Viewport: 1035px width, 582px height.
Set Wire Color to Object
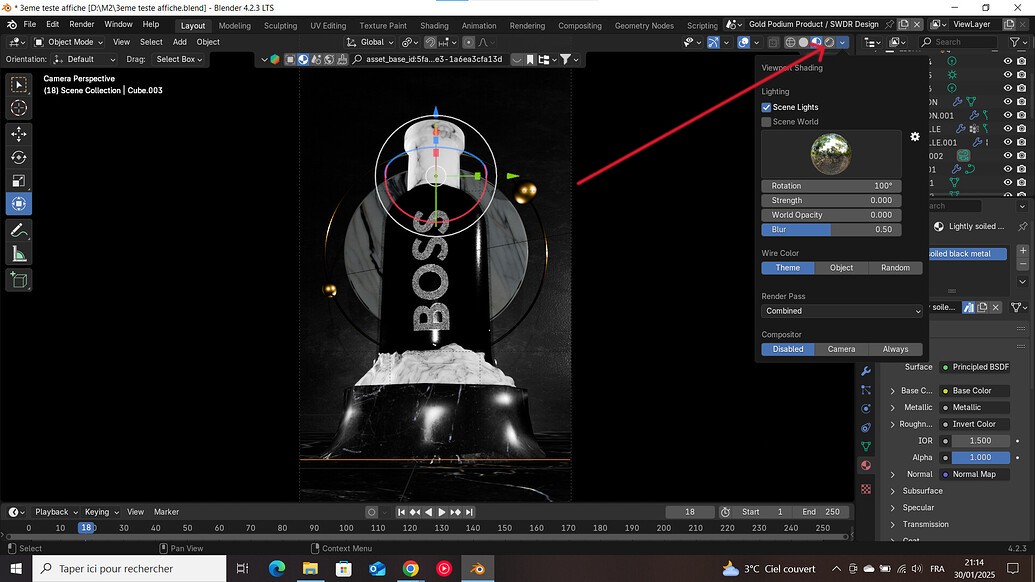coord(841,268)
